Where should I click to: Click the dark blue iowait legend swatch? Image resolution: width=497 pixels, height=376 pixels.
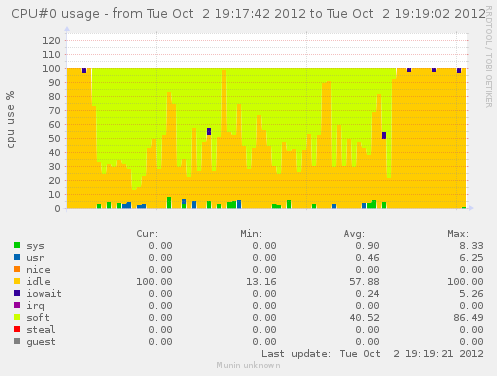[17, 293]
